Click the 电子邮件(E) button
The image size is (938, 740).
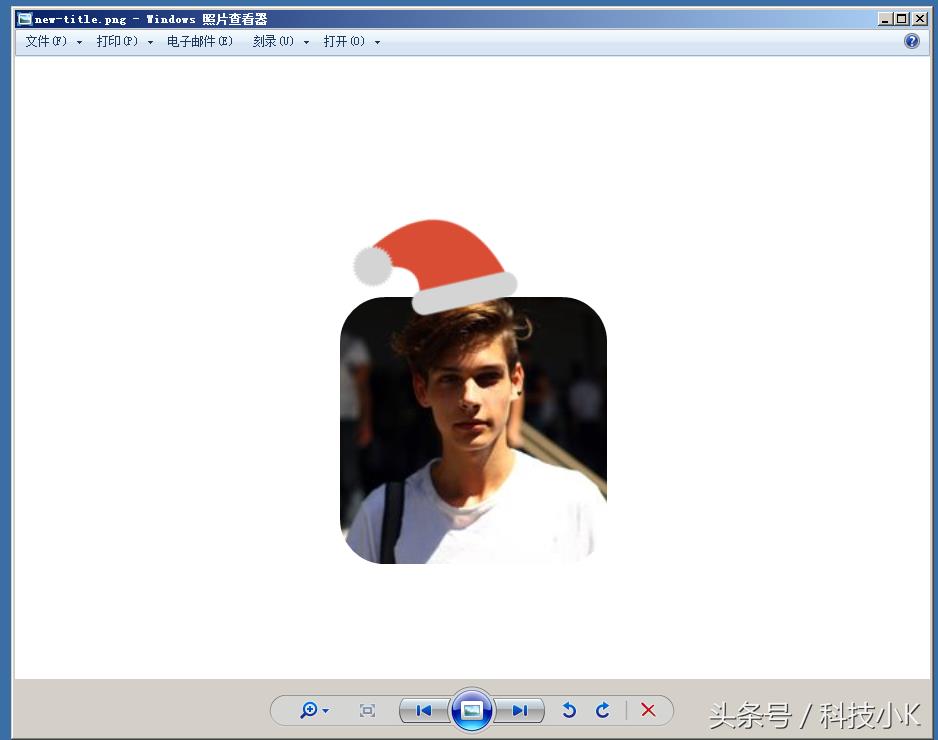click(x=200, y=42)
